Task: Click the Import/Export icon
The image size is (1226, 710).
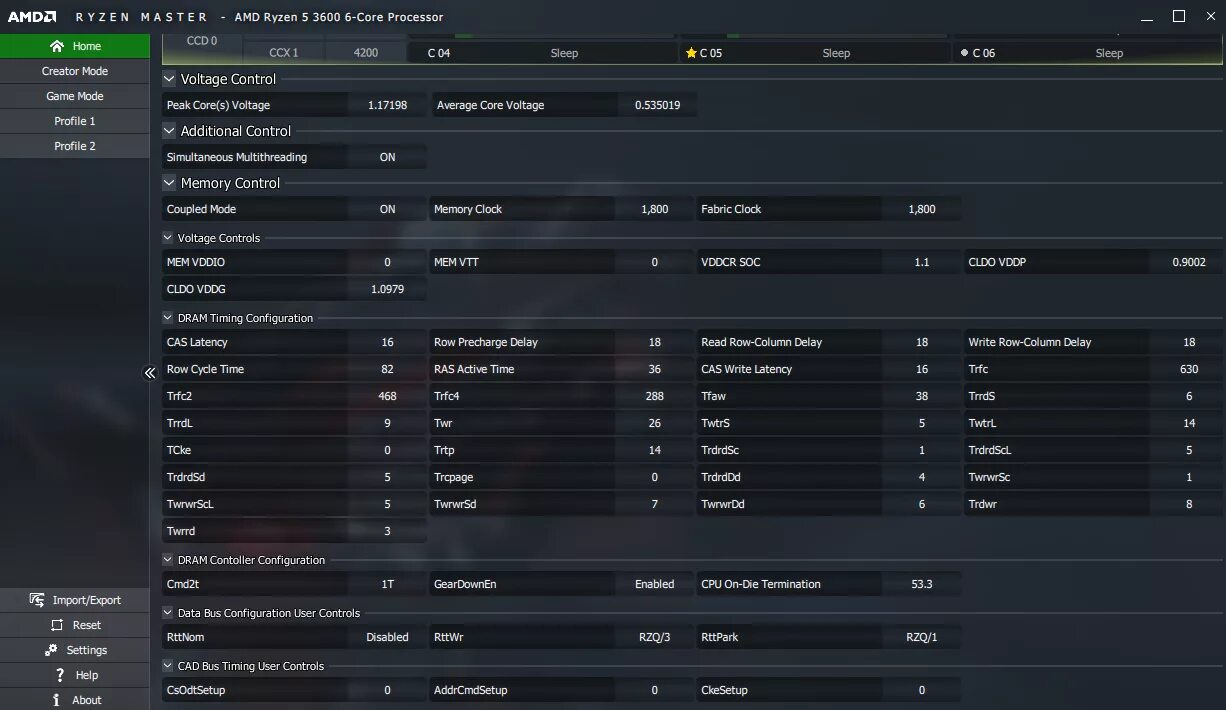Action: pyautogui.click(x=37, y=600)
